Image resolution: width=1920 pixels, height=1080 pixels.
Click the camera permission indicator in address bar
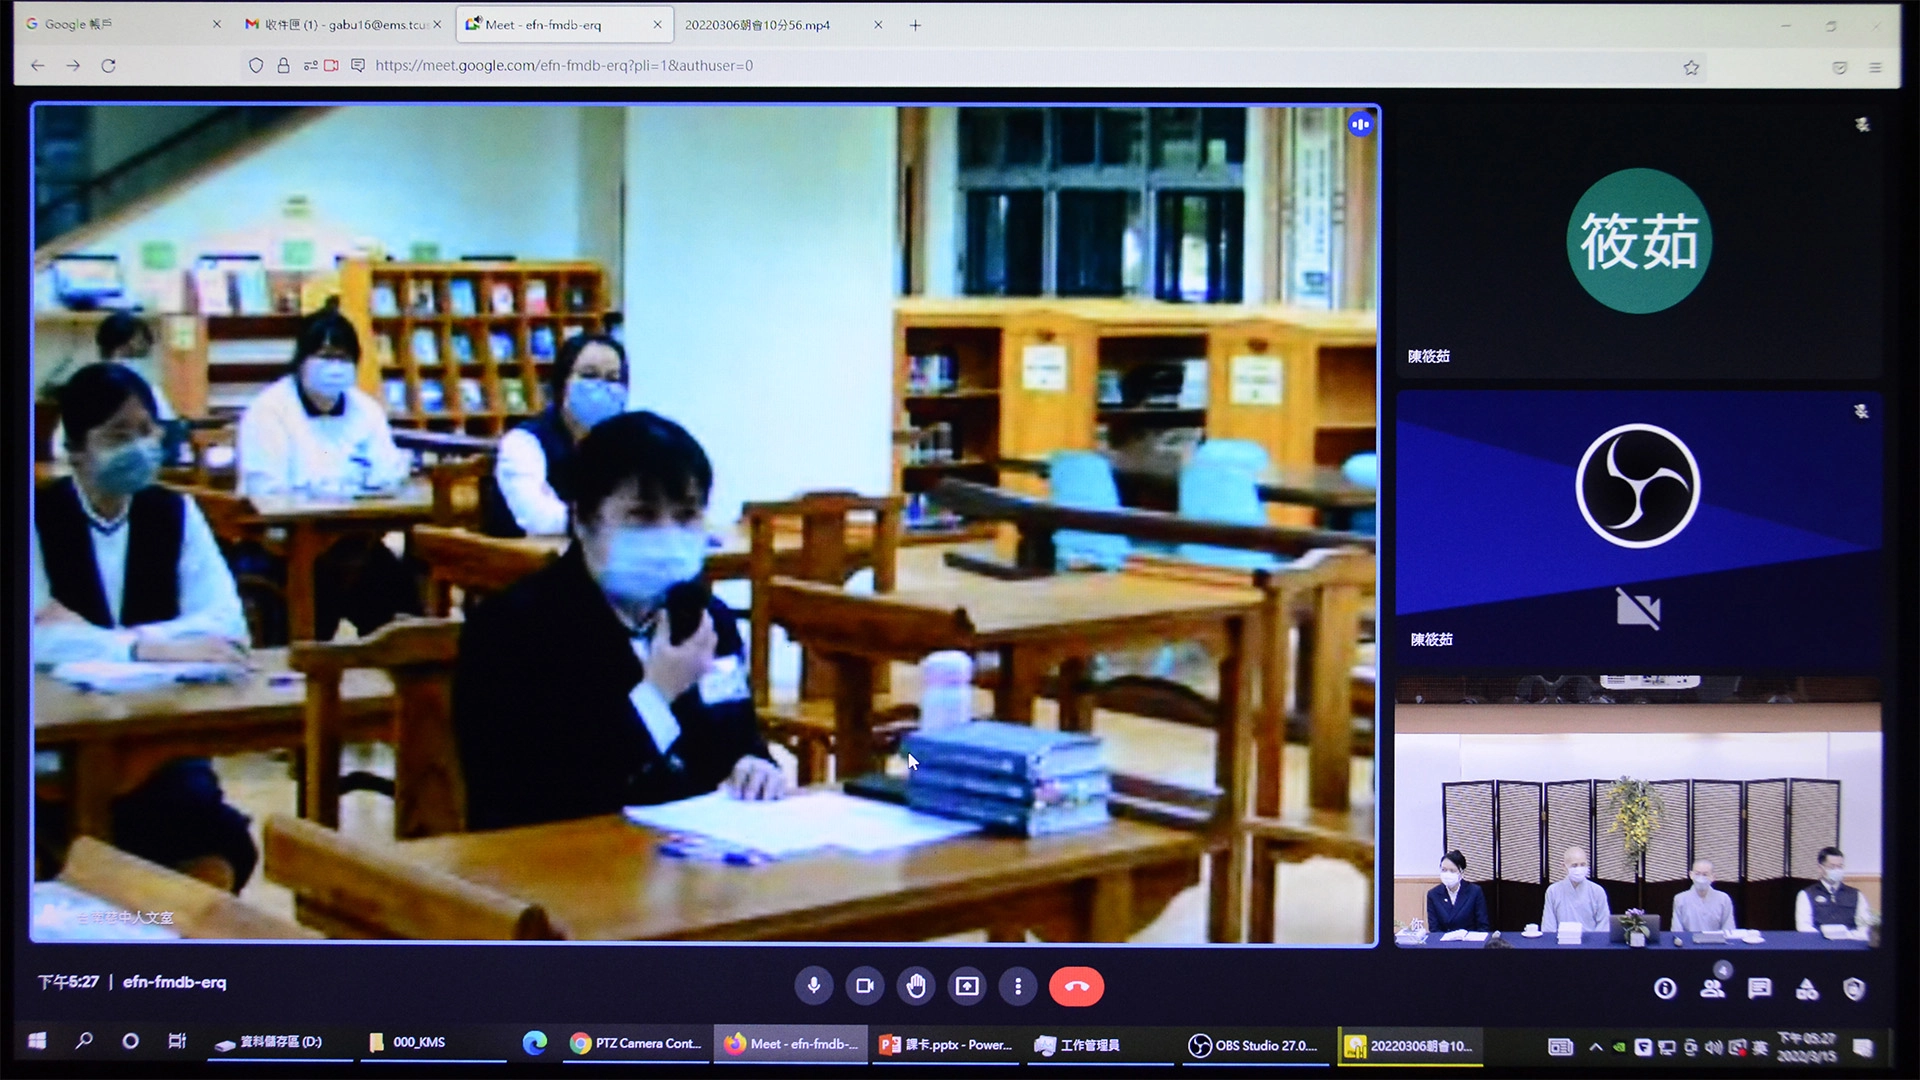331,65
